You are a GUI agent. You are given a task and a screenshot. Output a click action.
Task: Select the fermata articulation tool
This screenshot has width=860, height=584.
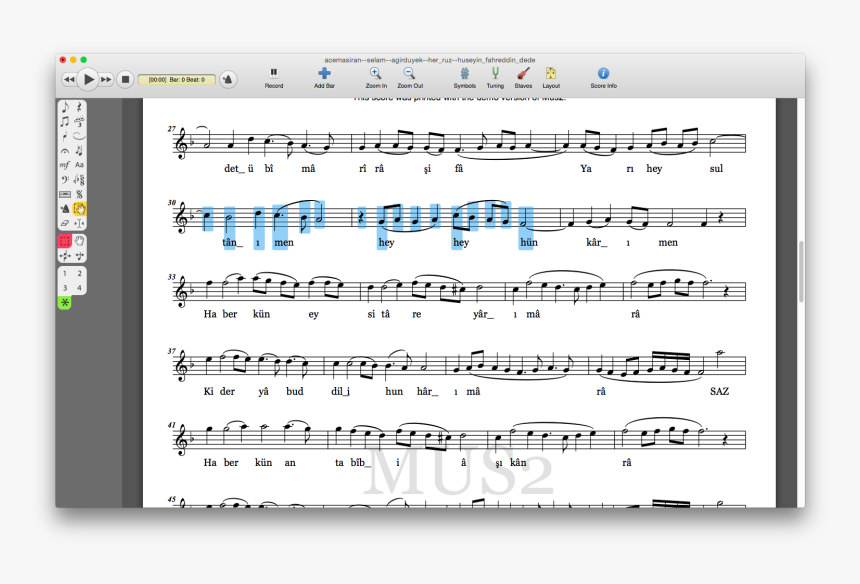tap(65, 150)
